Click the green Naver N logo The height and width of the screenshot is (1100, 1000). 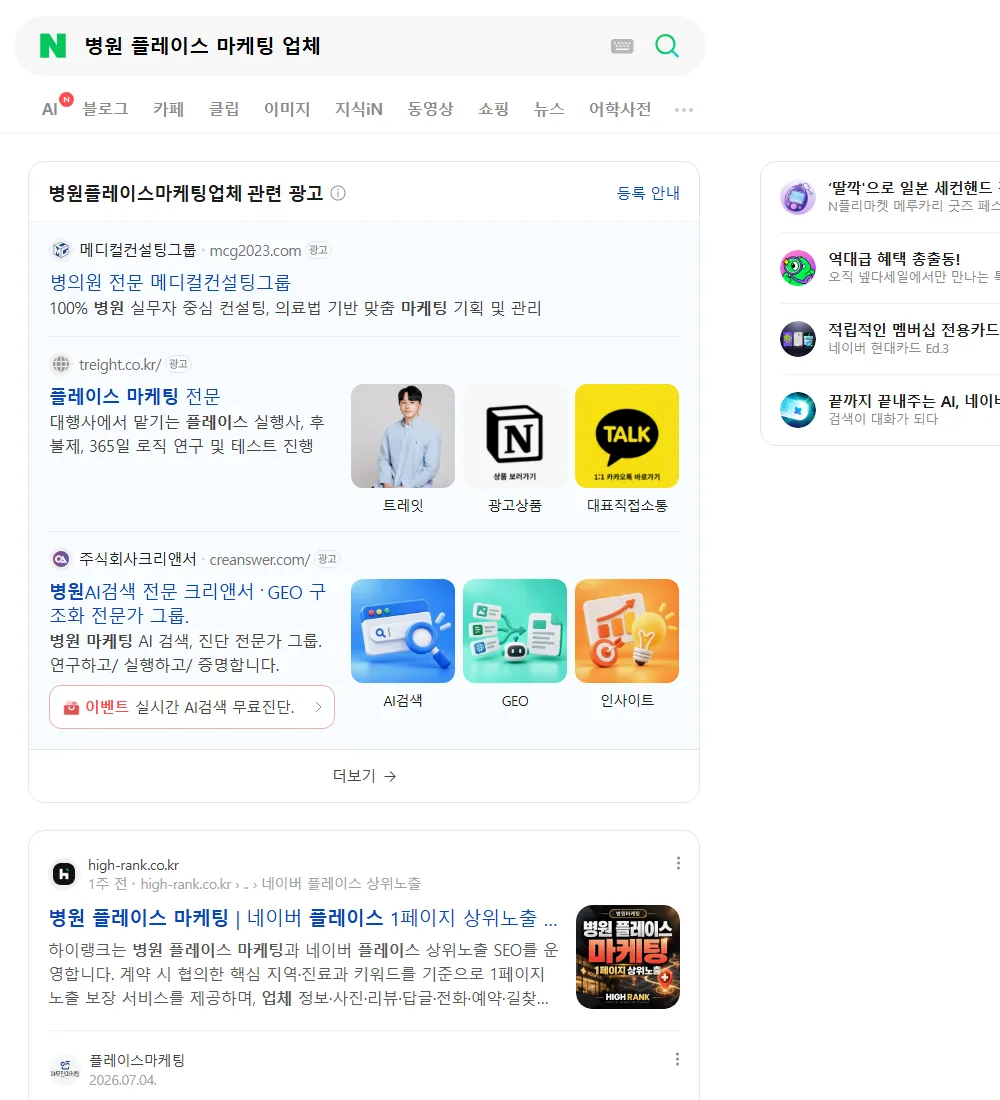point(53,46)
